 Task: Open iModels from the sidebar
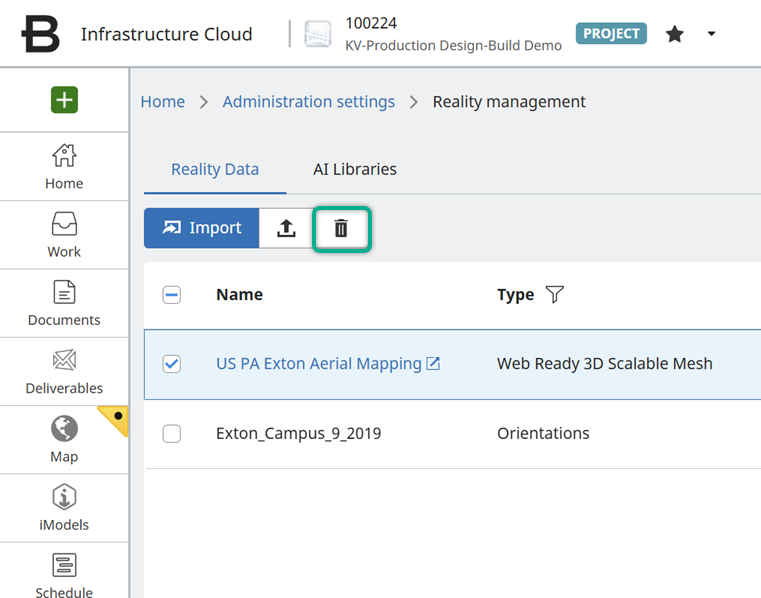64,507
